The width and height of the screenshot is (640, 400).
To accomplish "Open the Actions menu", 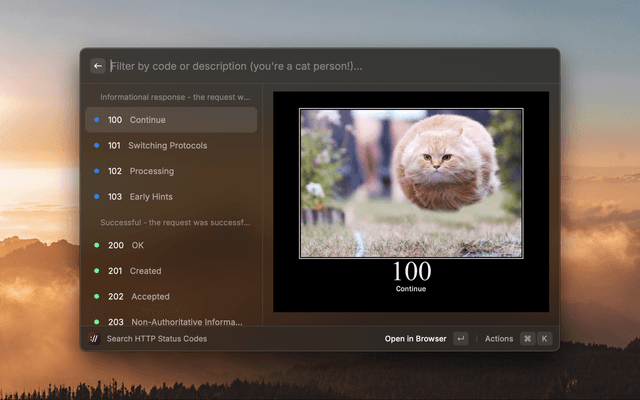I will point(499,339).
